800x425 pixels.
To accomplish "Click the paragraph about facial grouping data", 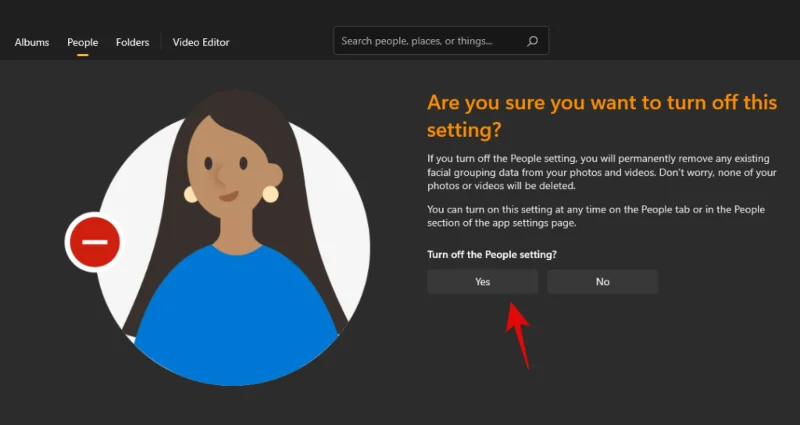I will pyautogui.click(x=600, y=172).
